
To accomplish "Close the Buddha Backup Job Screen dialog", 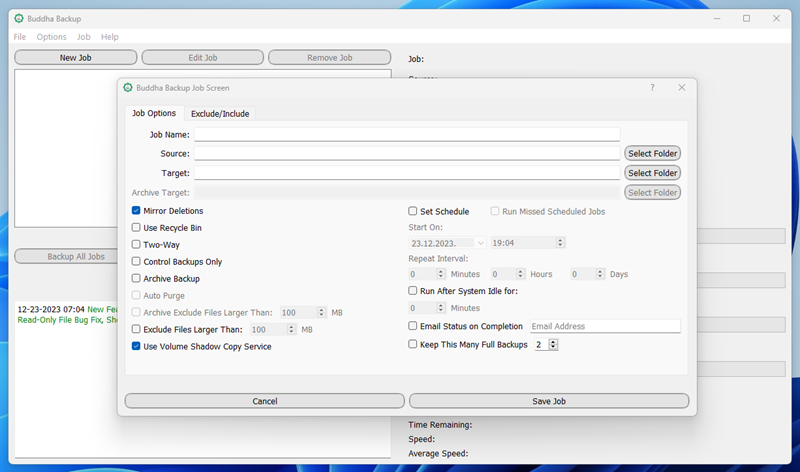I will pyautogui.click(x=682, y=88).
